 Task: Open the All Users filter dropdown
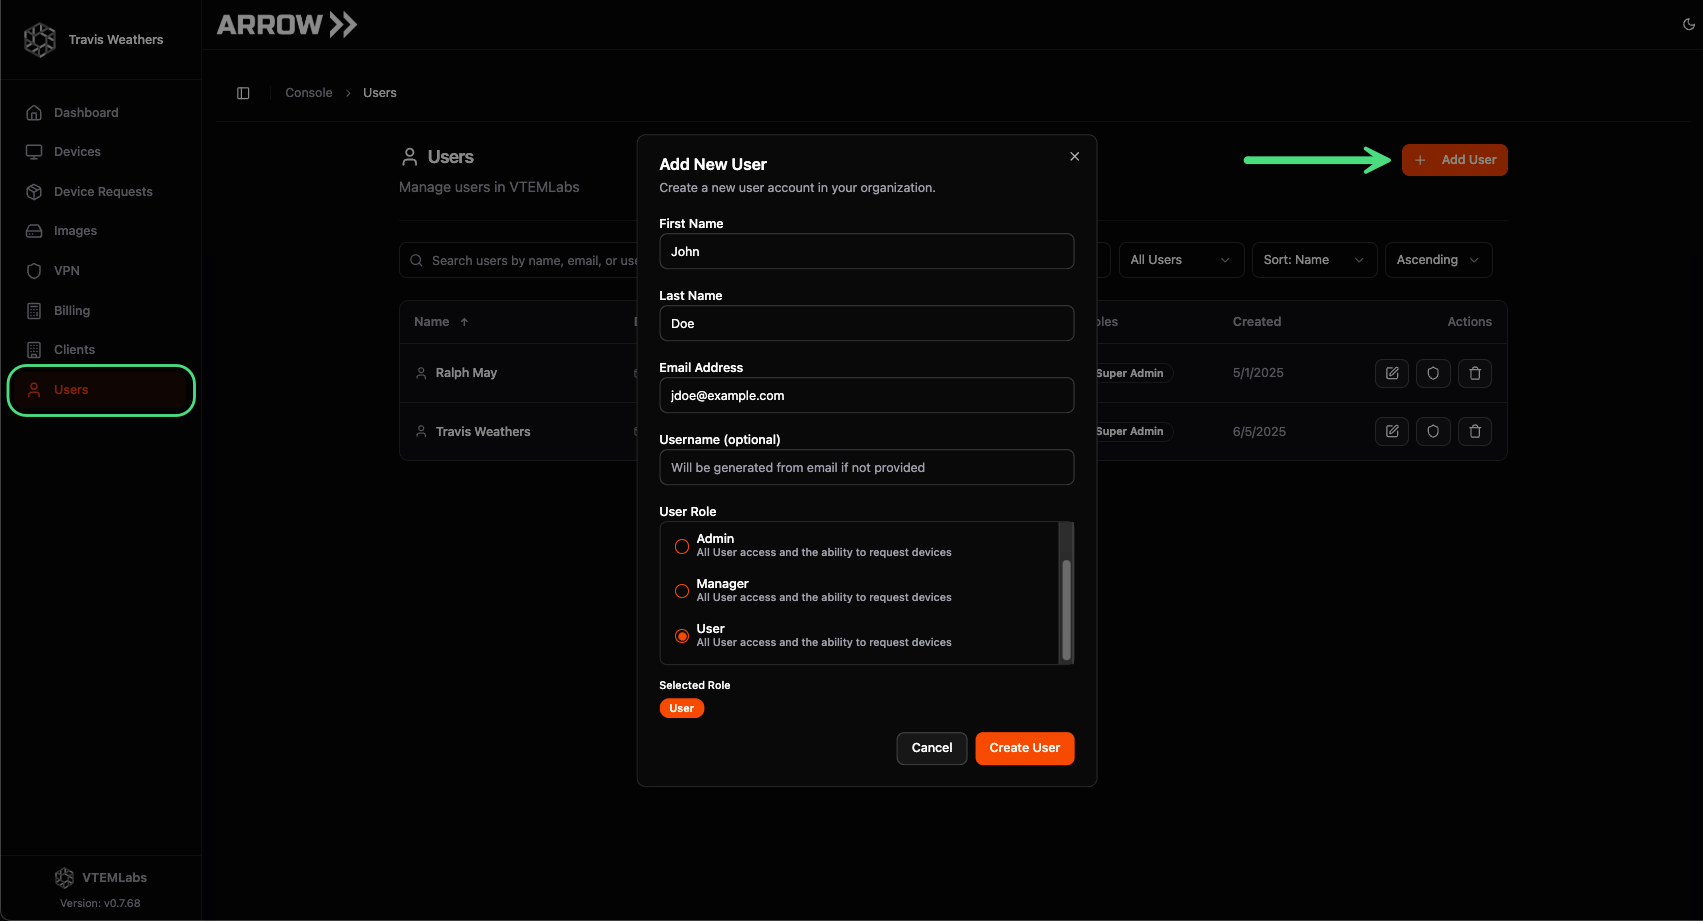click(x=1180, y=259)
